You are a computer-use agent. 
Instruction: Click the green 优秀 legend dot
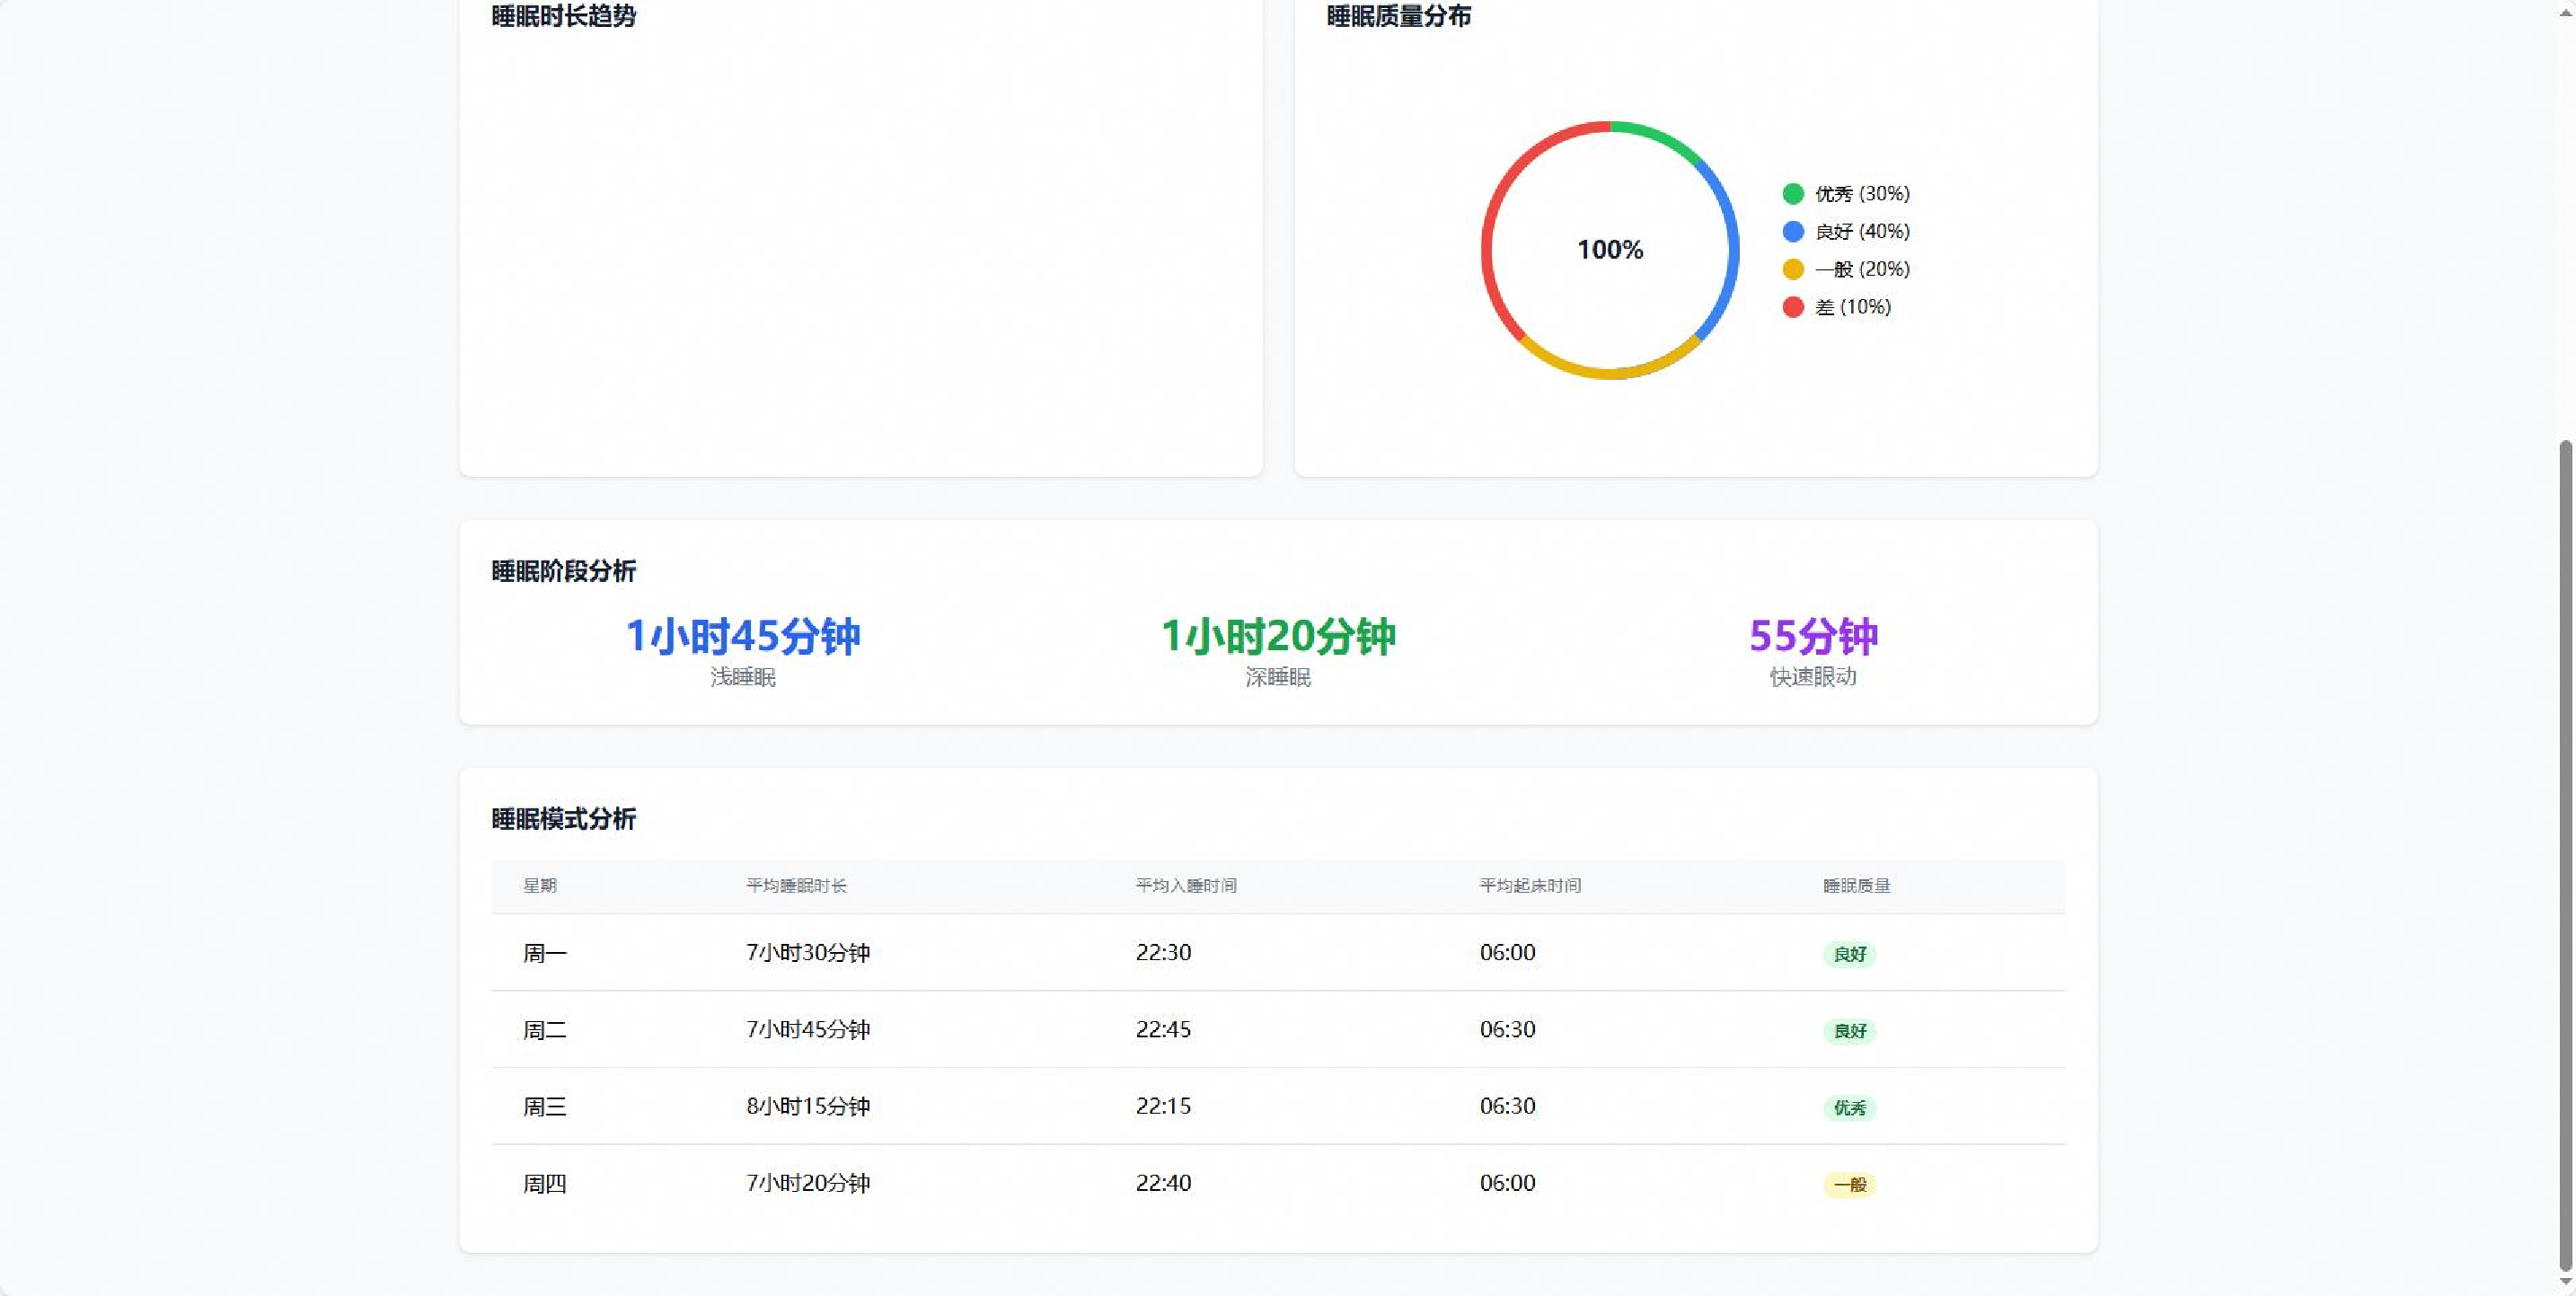[1792, 194]
